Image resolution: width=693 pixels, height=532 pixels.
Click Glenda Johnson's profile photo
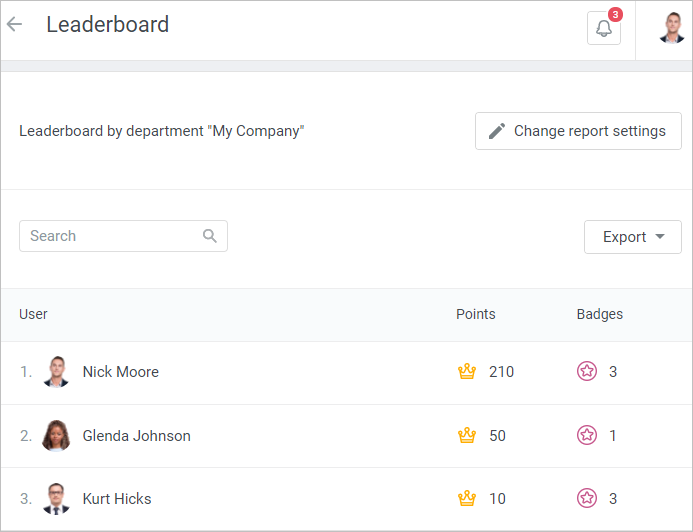[56, 436]
